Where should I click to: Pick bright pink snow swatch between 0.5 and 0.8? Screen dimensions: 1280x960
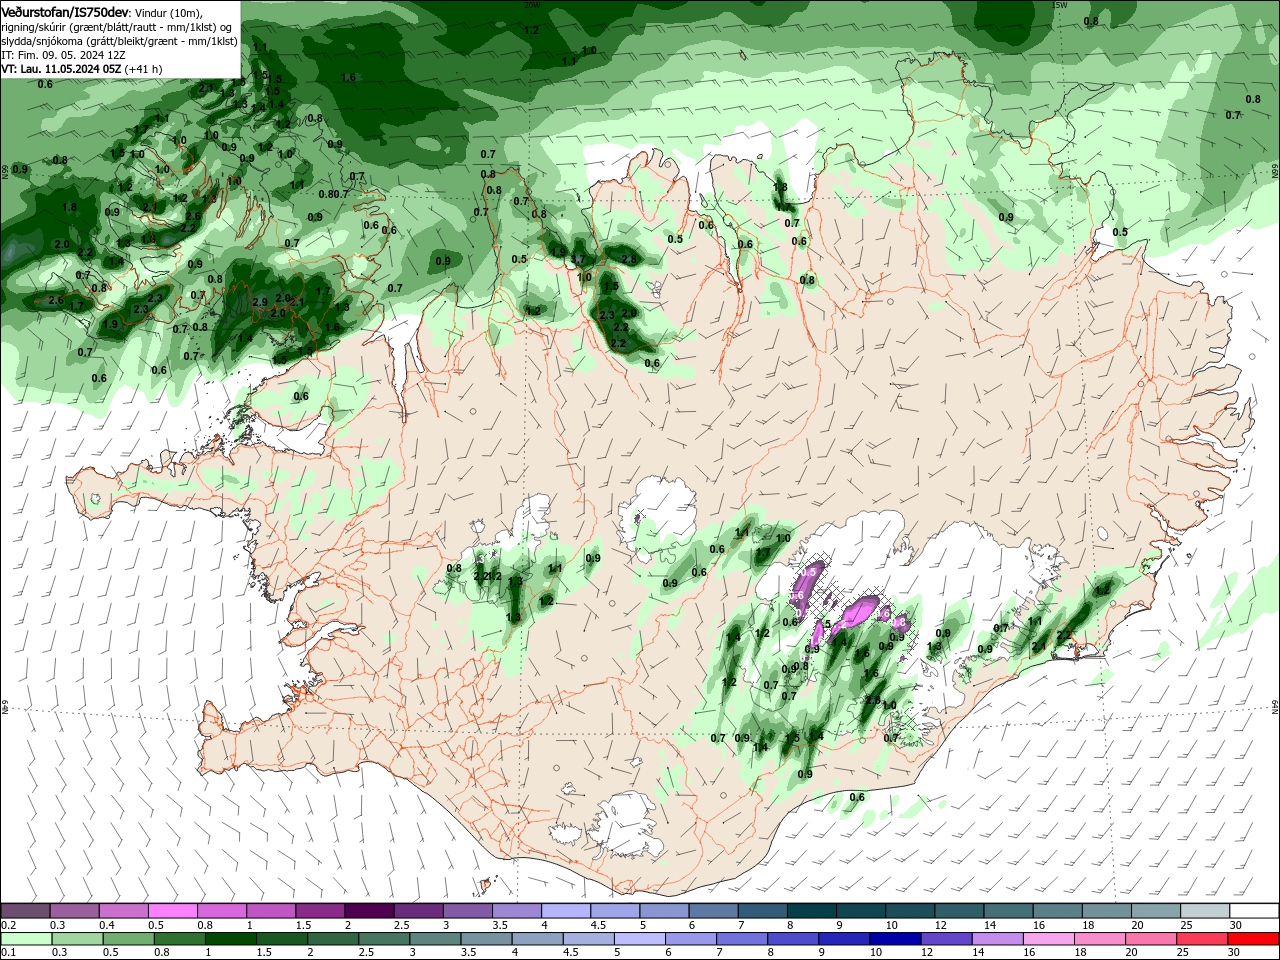click(x=172, y=911)
